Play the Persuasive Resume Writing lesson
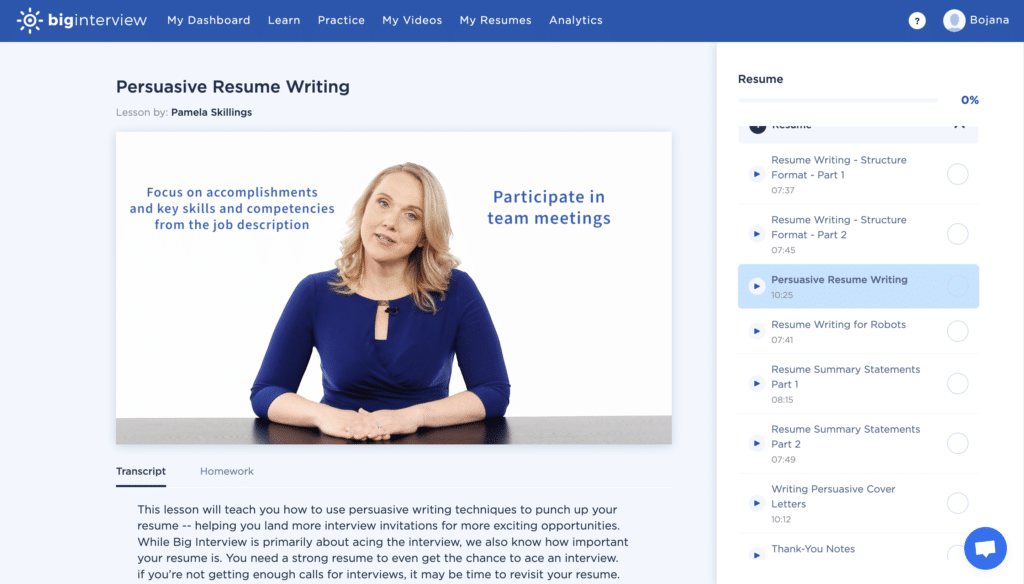 (x=756, y=286)
